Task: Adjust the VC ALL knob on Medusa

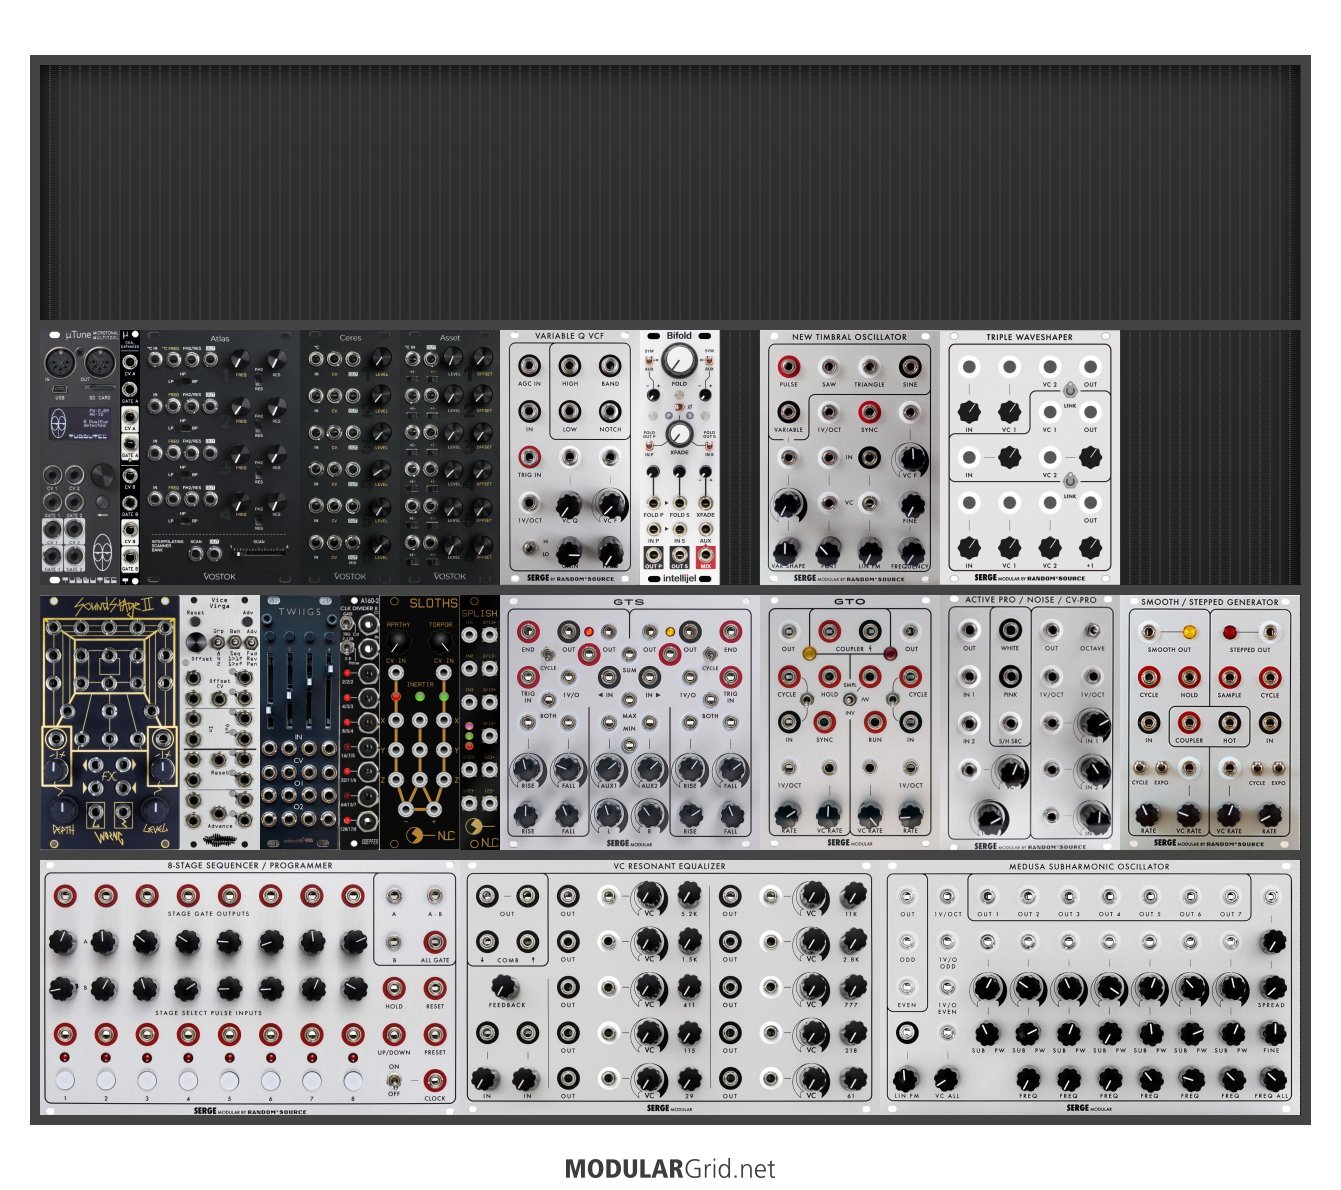Action: click(946, 1078)
